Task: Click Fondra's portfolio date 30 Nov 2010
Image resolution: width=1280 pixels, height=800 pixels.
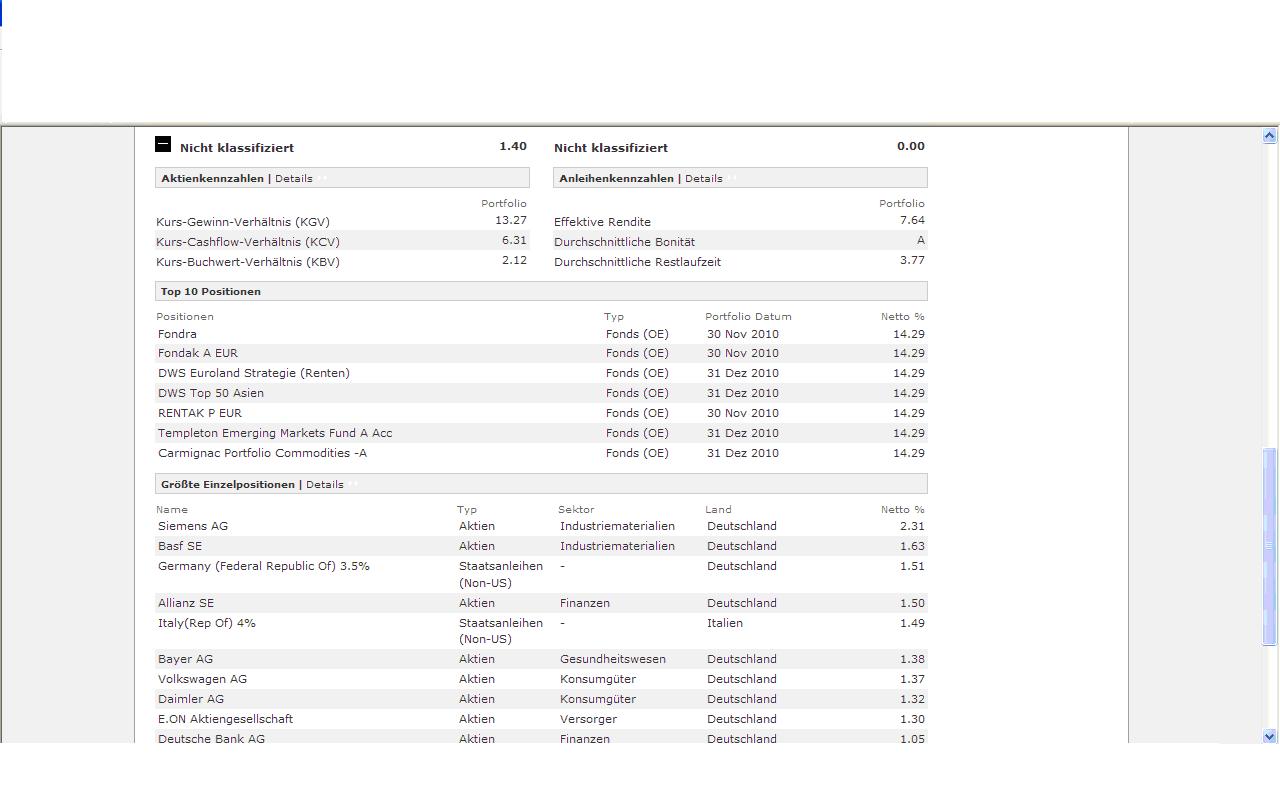Action: coord(743,334)
